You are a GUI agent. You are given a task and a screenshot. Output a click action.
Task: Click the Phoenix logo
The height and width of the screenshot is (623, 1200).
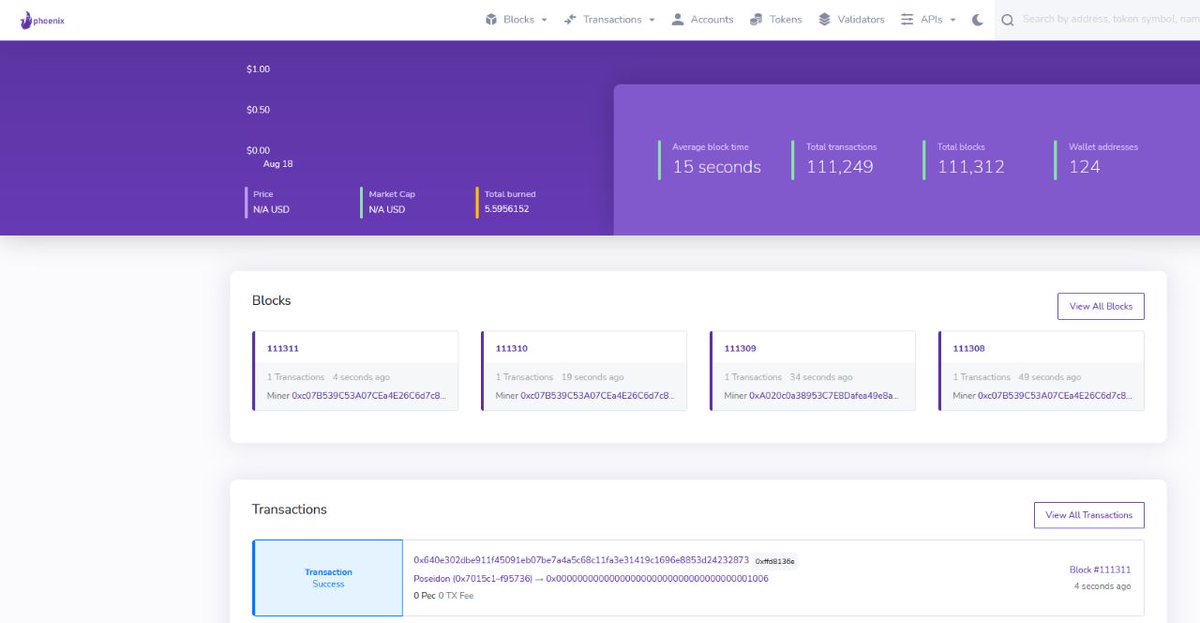[43, 20]
